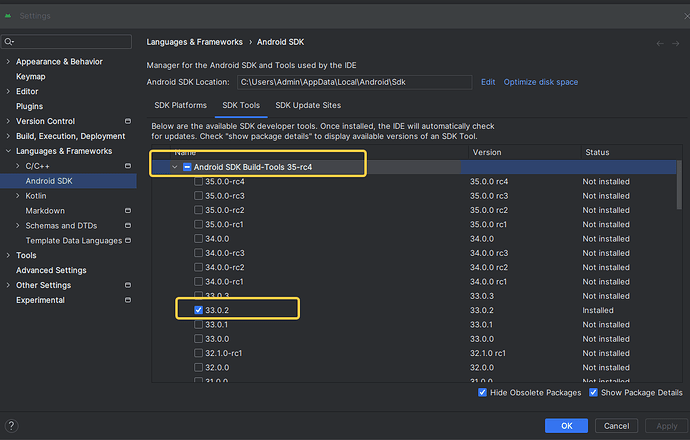Click Languages & Frameworks breadcrumb

click(x=195, y=42)
